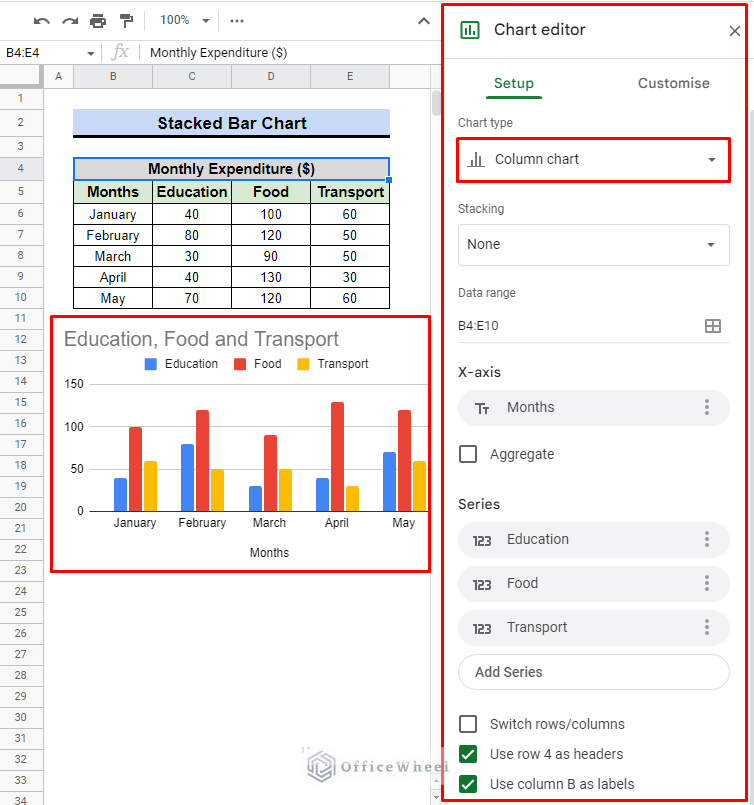Click the select data range grid icon
The image size is (754, 805).
(x=713, y=326)
